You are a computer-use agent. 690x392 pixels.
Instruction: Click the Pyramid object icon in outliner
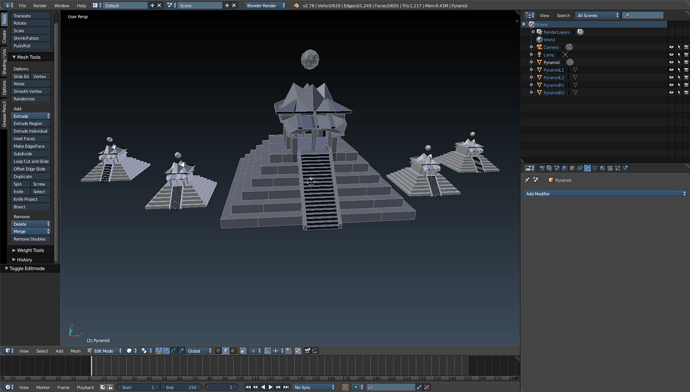point(540,62)
